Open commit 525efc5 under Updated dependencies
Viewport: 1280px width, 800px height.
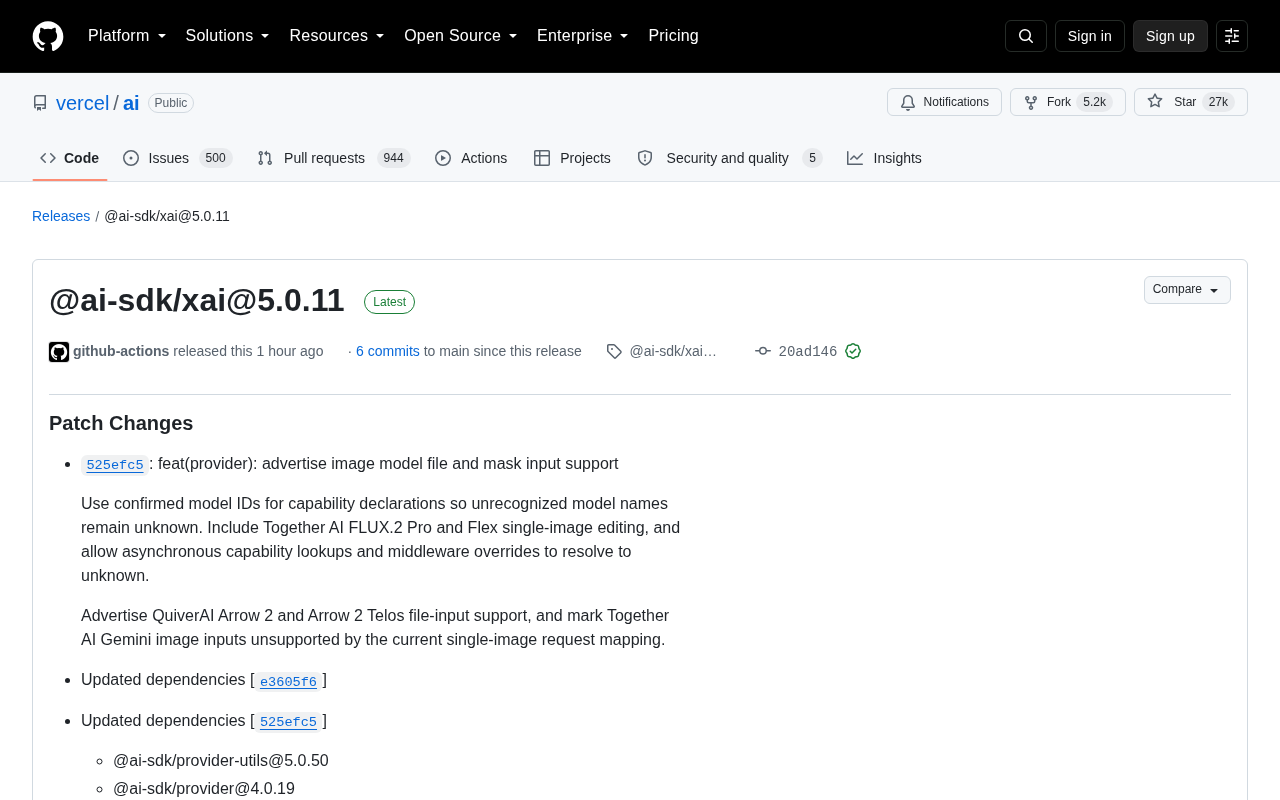tap(288, 721)
